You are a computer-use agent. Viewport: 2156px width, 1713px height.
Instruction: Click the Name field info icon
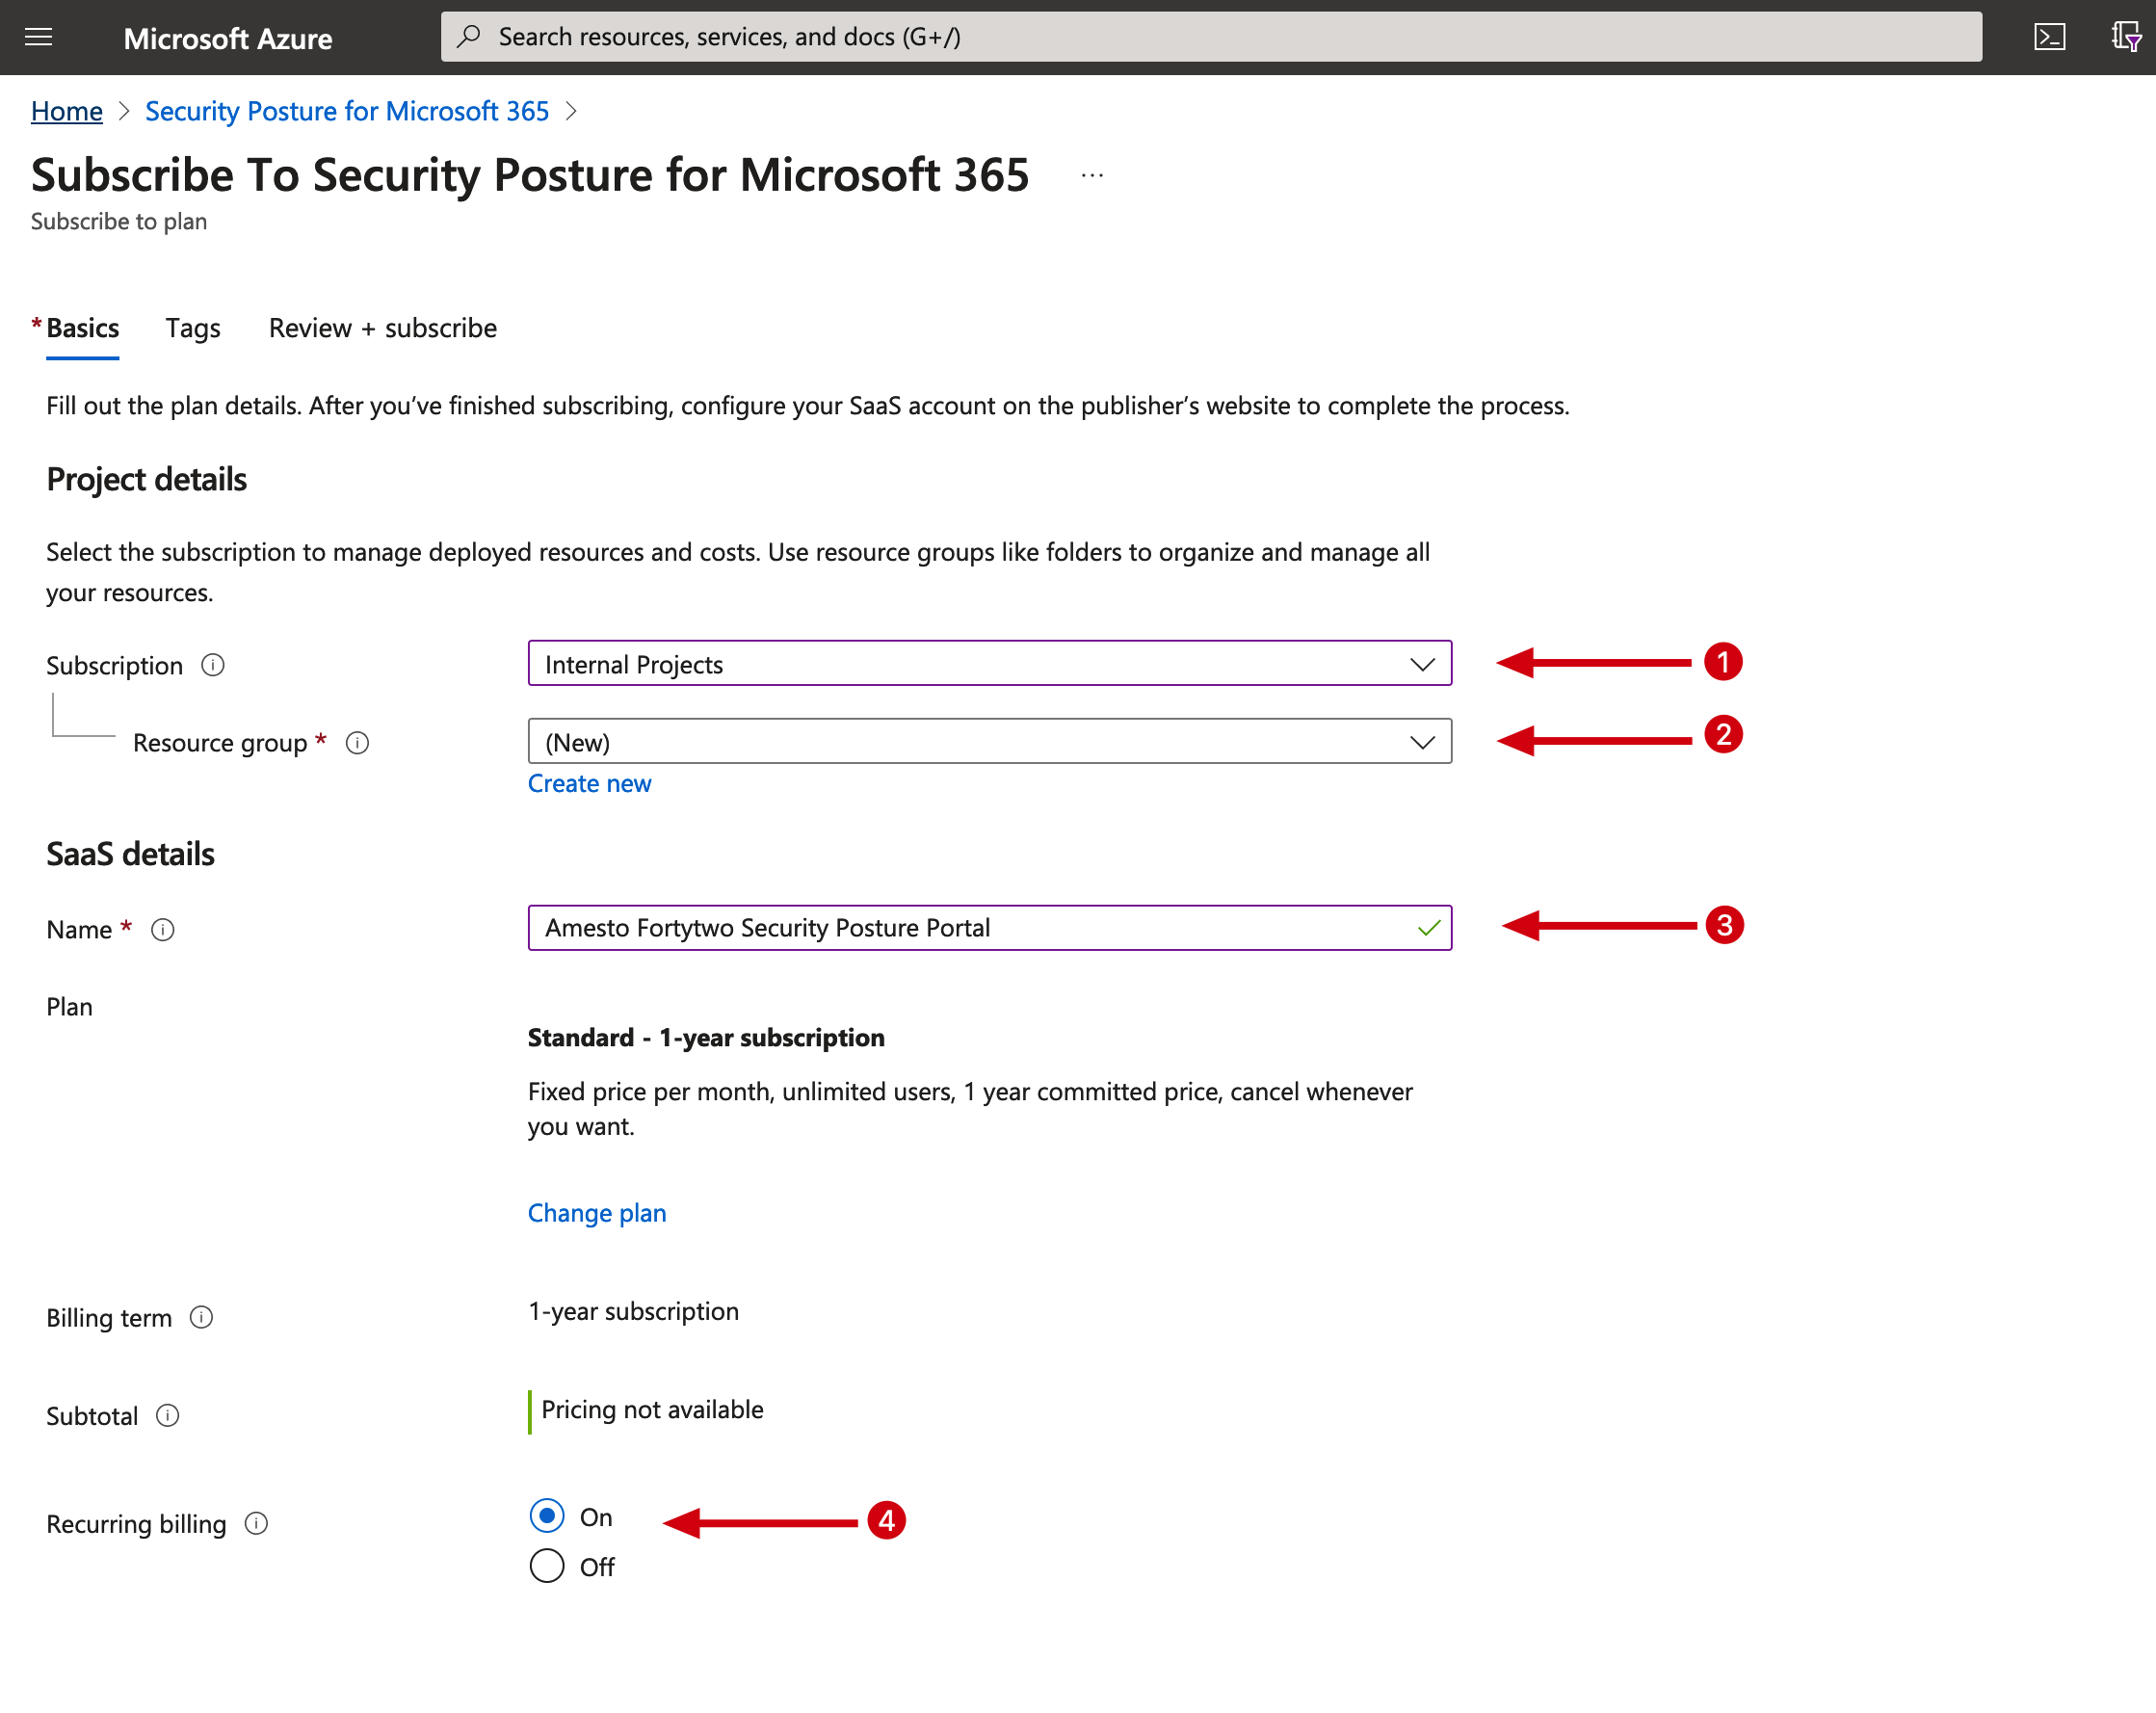pyautogui.click(x=163, y=930)
